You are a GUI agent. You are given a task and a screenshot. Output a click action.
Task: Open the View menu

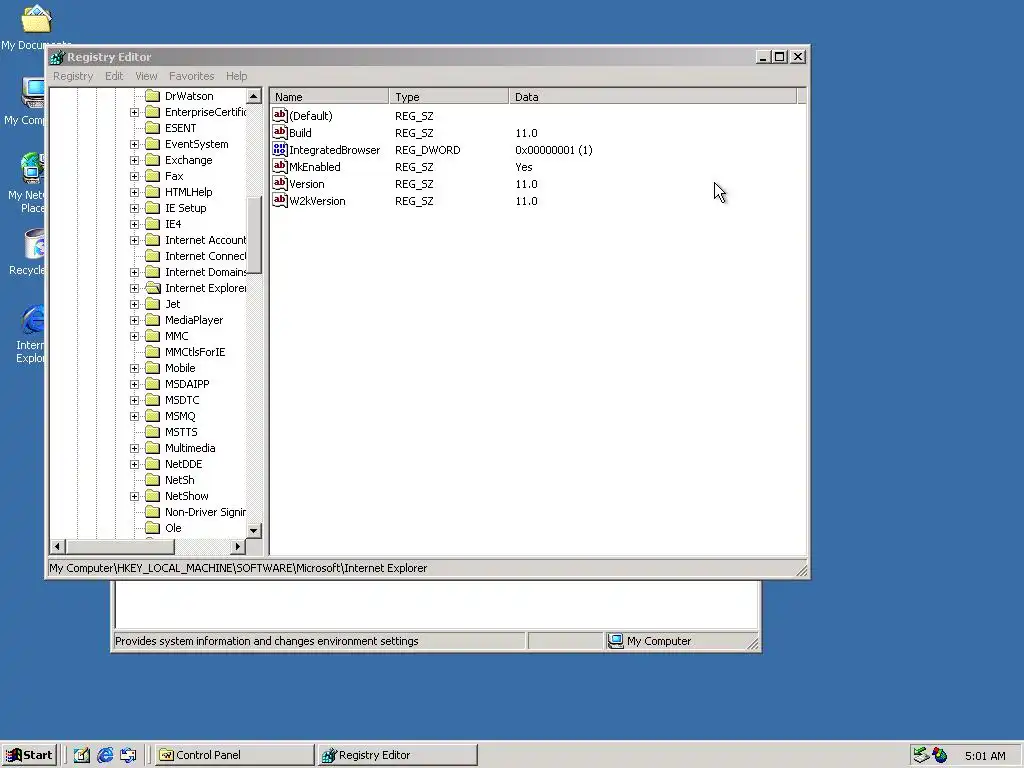[x=146, y=76]
